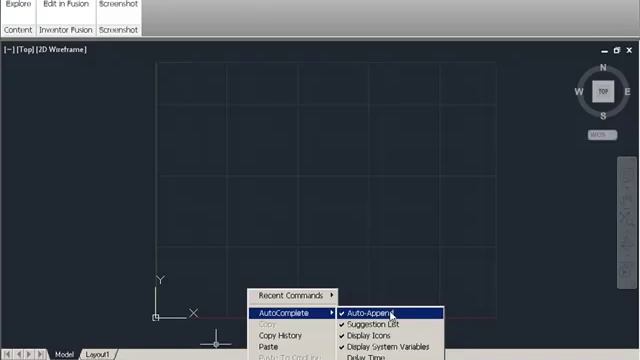Go to next layout tab arrow
640x360 pixels.
[x=29, y=354]
